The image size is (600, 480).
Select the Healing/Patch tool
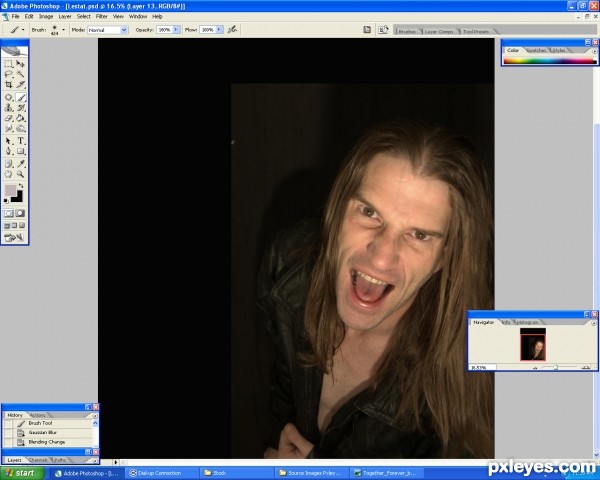click(x=8, y=97)
